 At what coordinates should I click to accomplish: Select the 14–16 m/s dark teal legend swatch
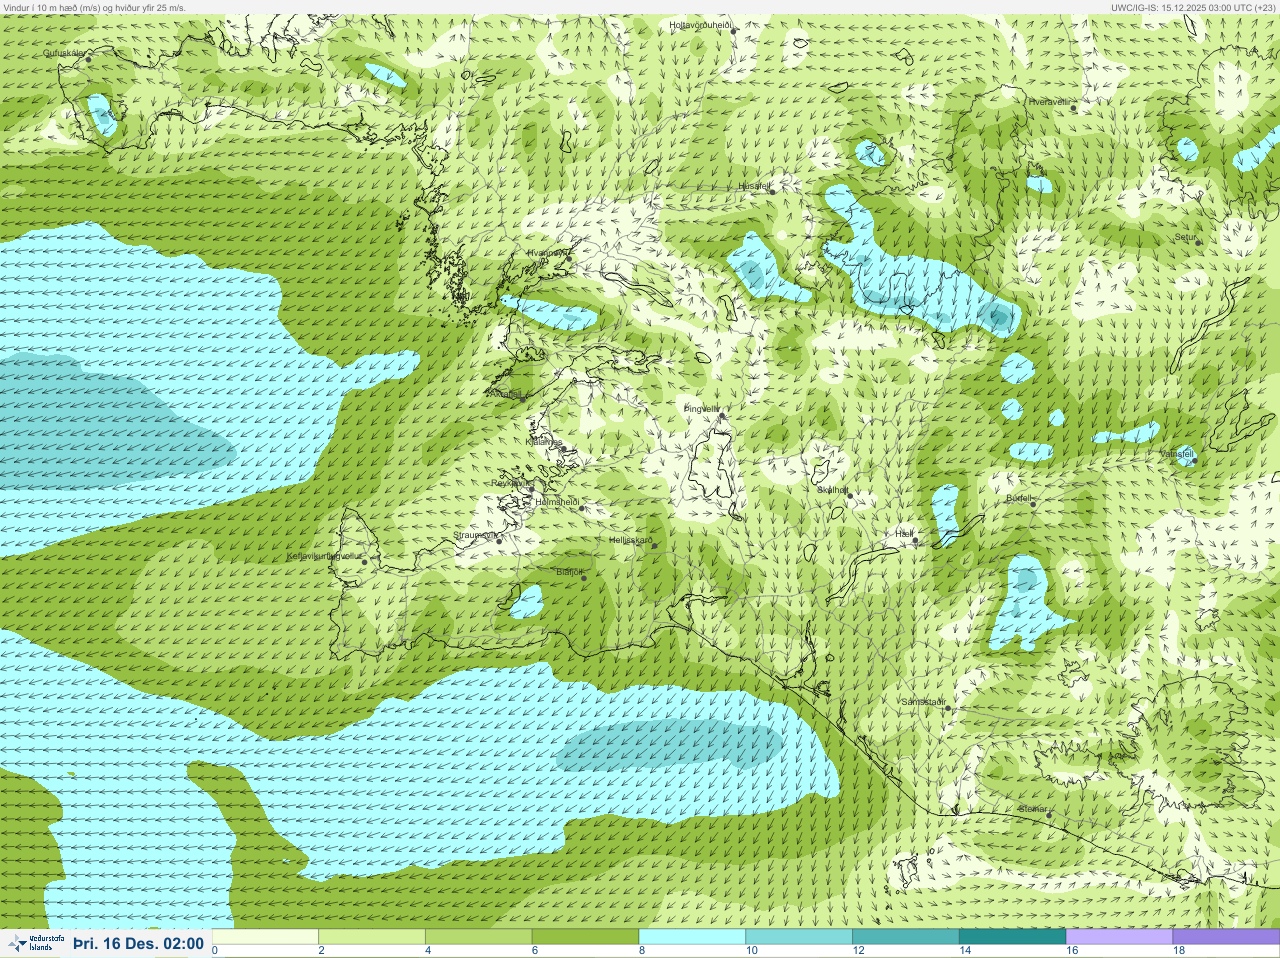(x=1012, y=937)
